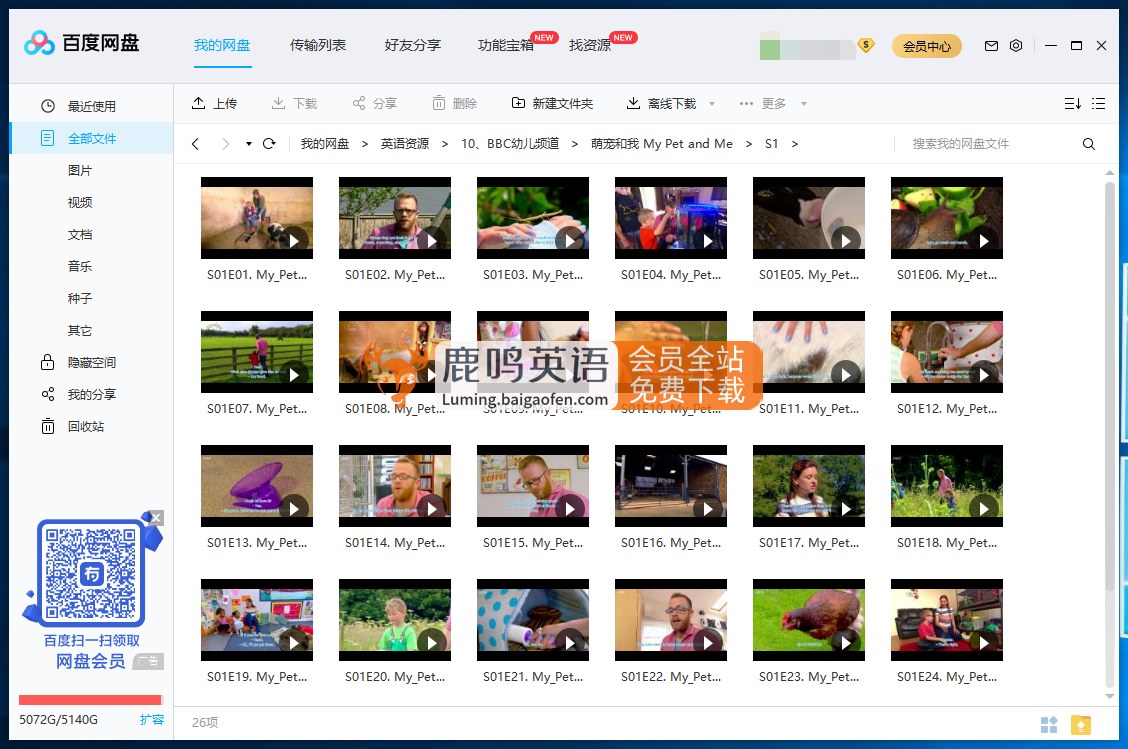Click the 上传 (Upload) icon
Viewport: 1128px width, 749px height.
pyautogui.click(x=200, y=102)
